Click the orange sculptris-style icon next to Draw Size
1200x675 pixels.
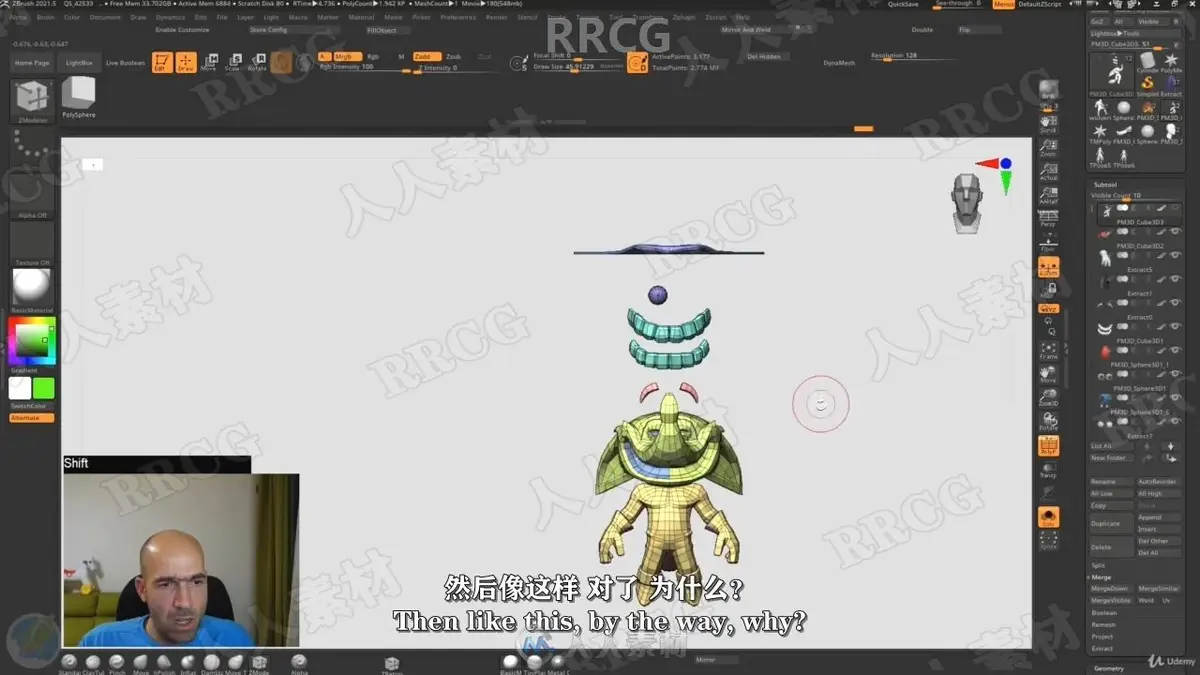pos(637,64)
